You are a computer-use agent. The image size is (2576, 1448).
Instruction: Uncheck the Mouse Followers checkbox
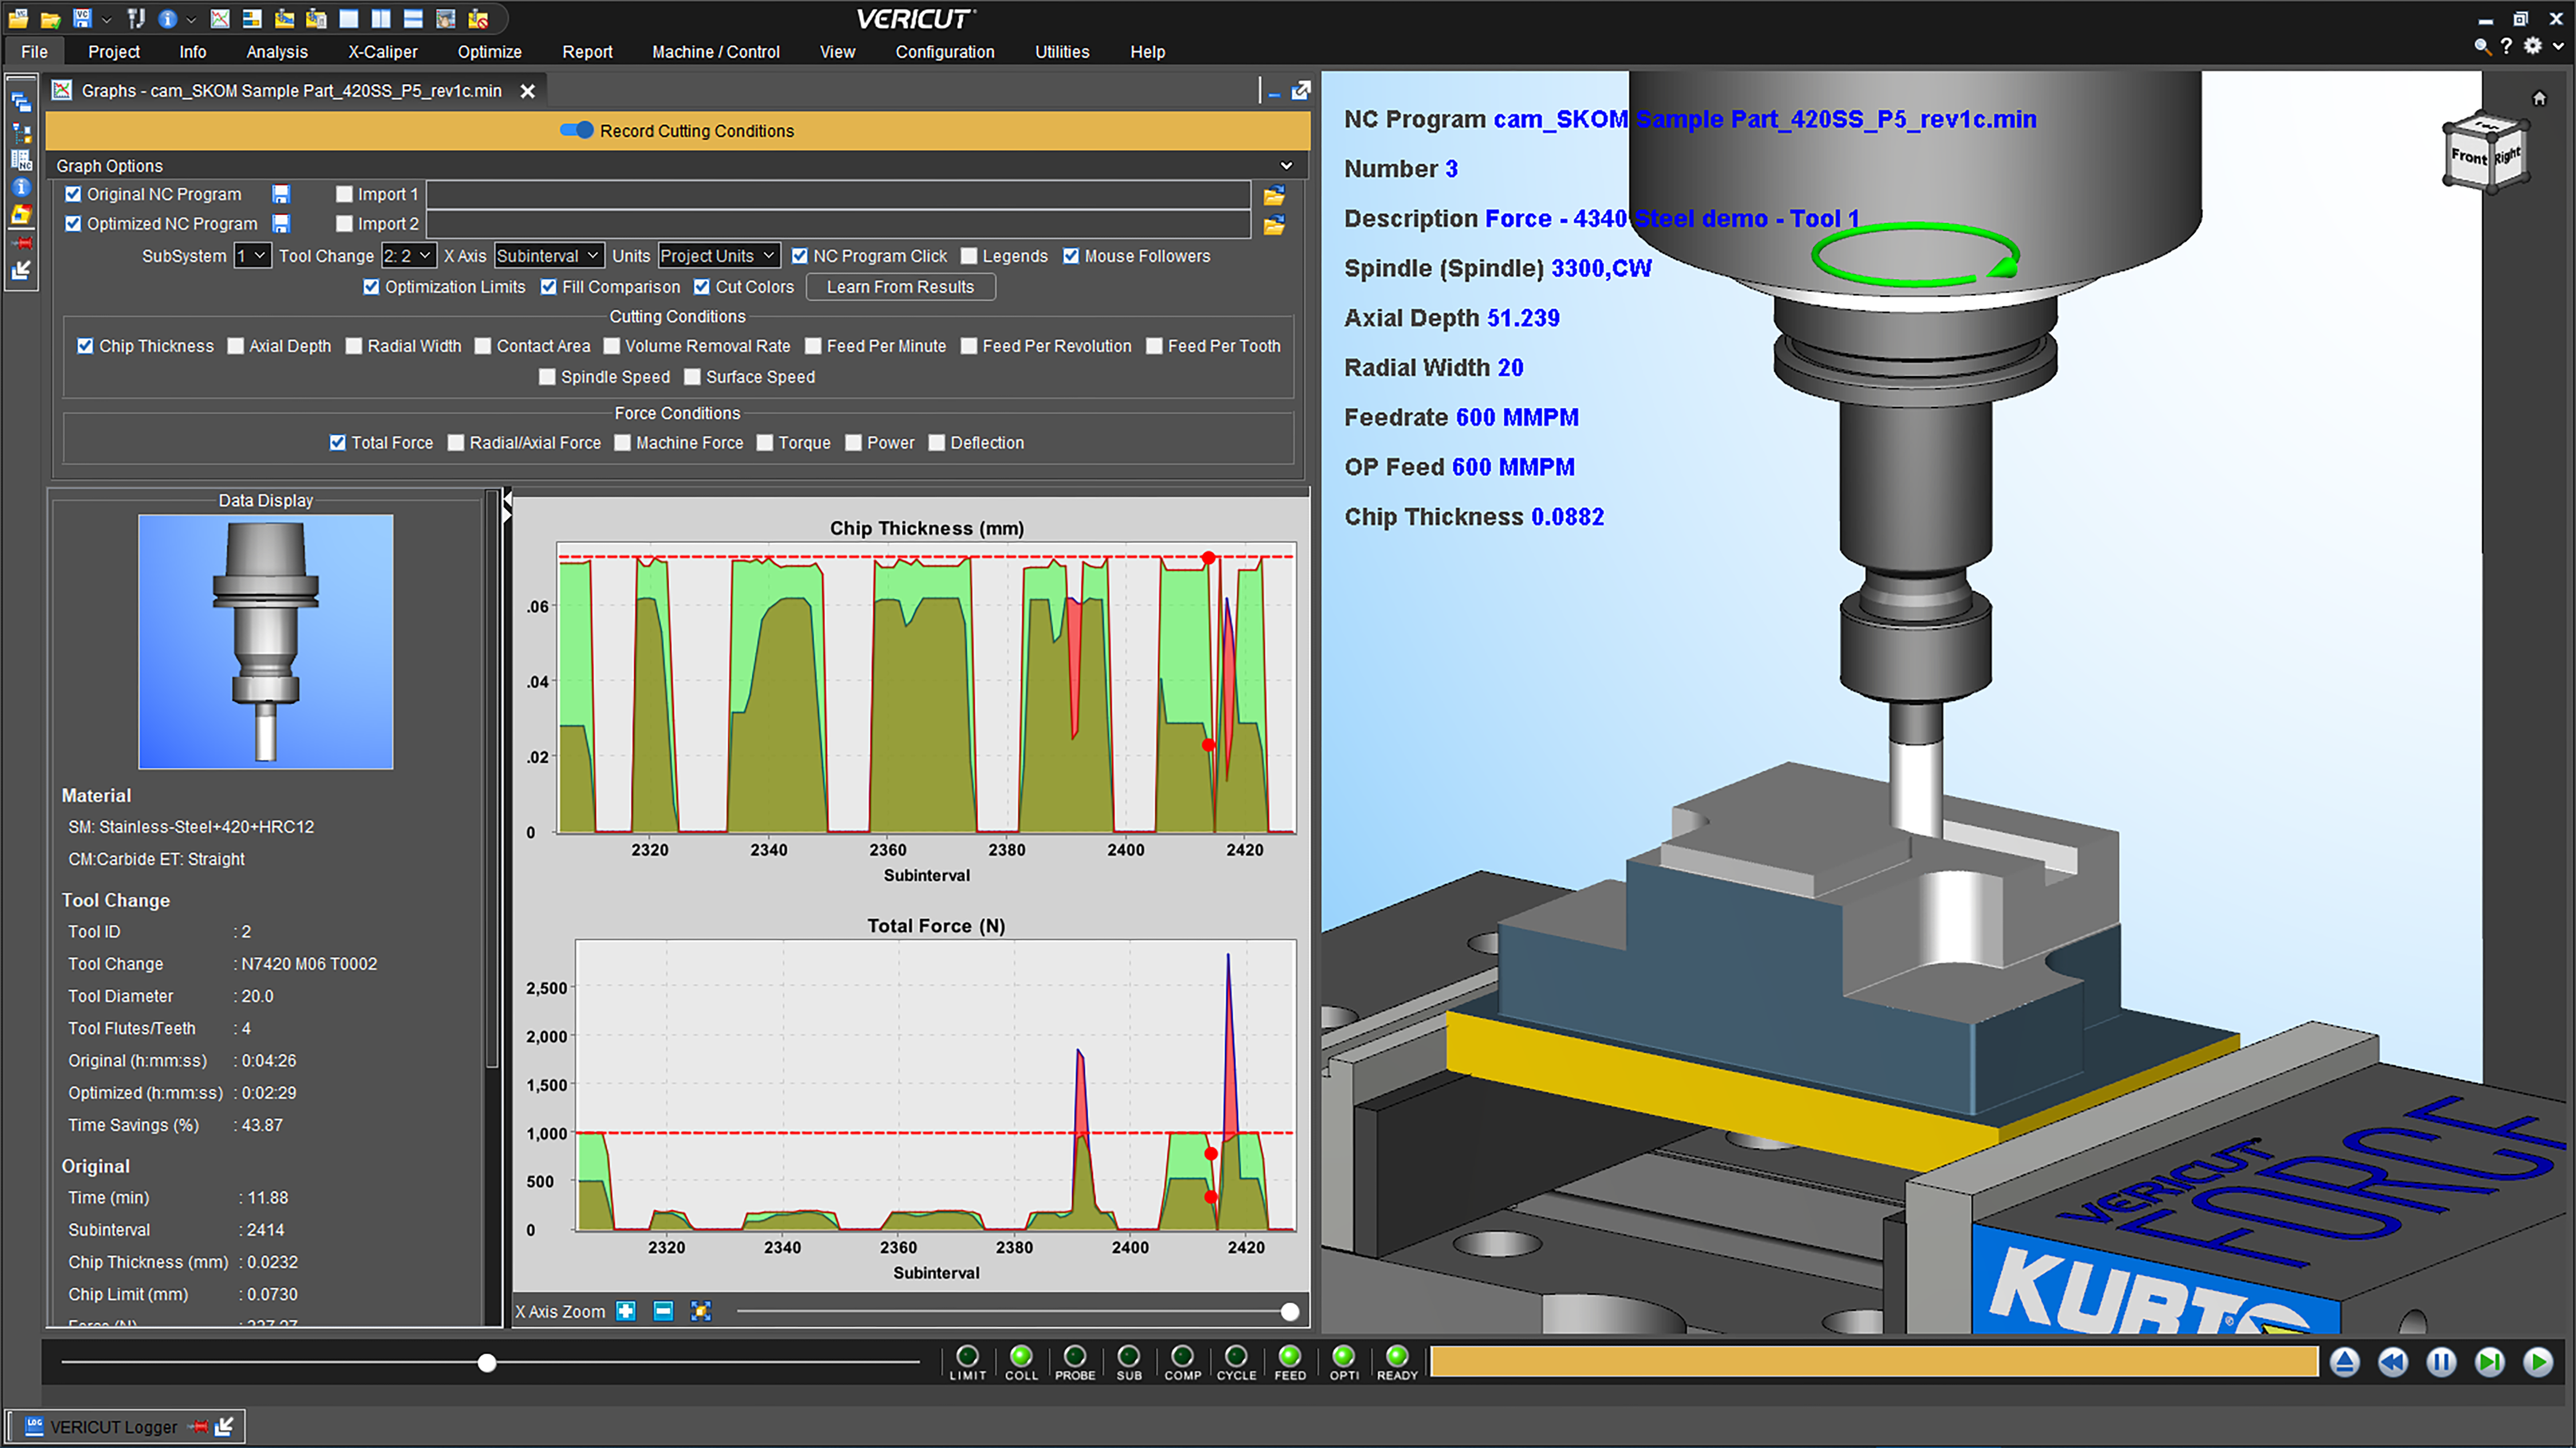click(1071, 256)
